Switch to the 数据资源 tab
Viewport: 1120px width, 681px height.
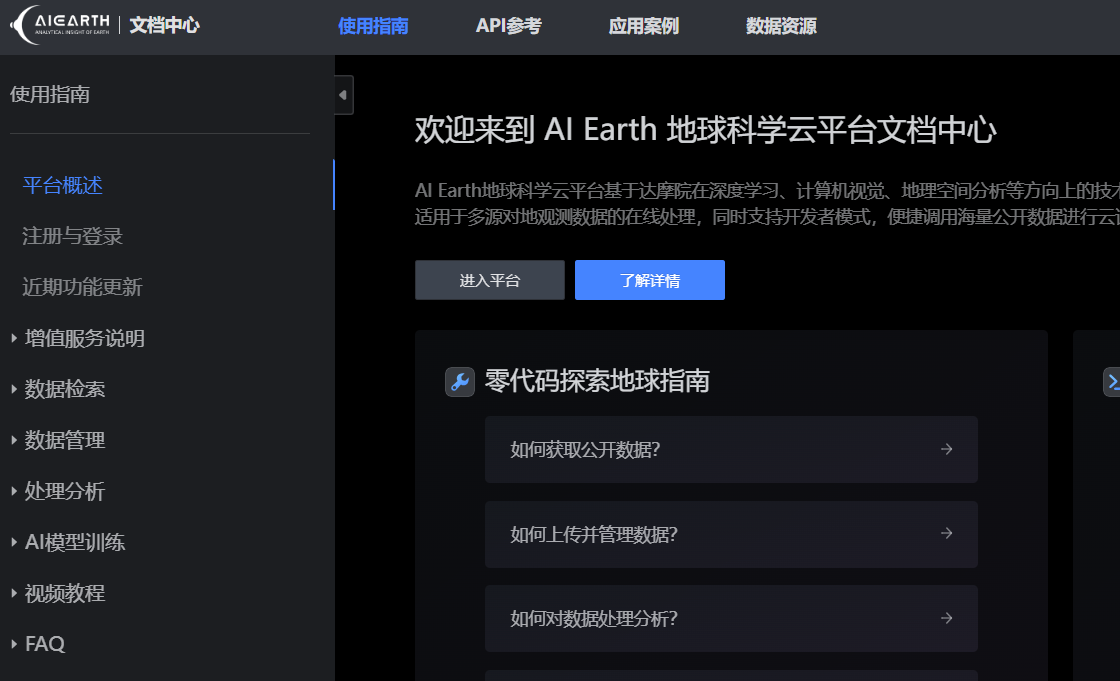point(781,26)
